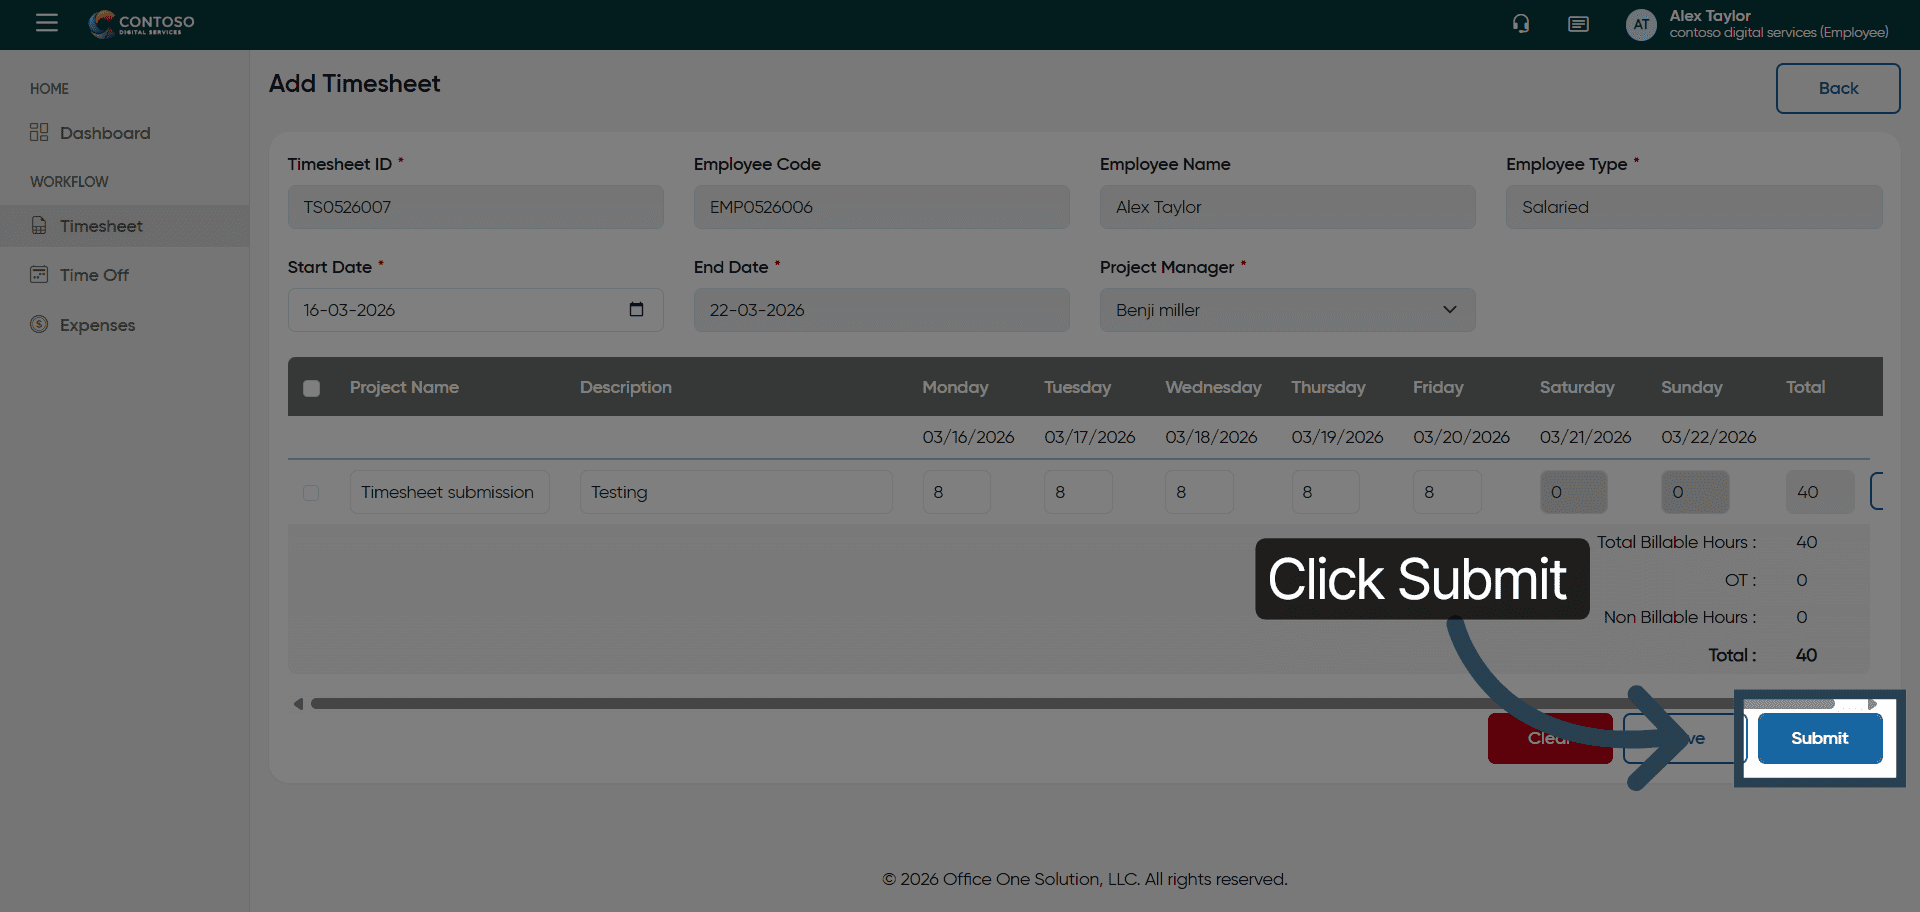
Task: Click the AT user avatar
Action: (1640, 25)
